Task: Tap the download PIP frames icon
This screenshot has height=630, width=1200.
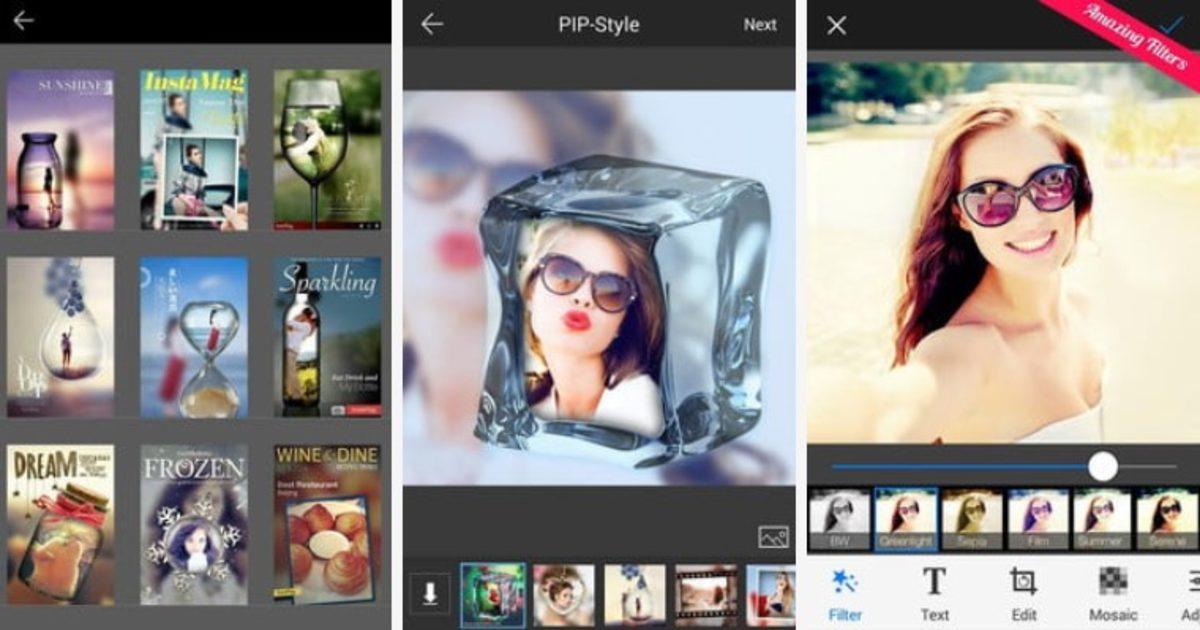Action: pyautogui.click(x=430, y=594)
